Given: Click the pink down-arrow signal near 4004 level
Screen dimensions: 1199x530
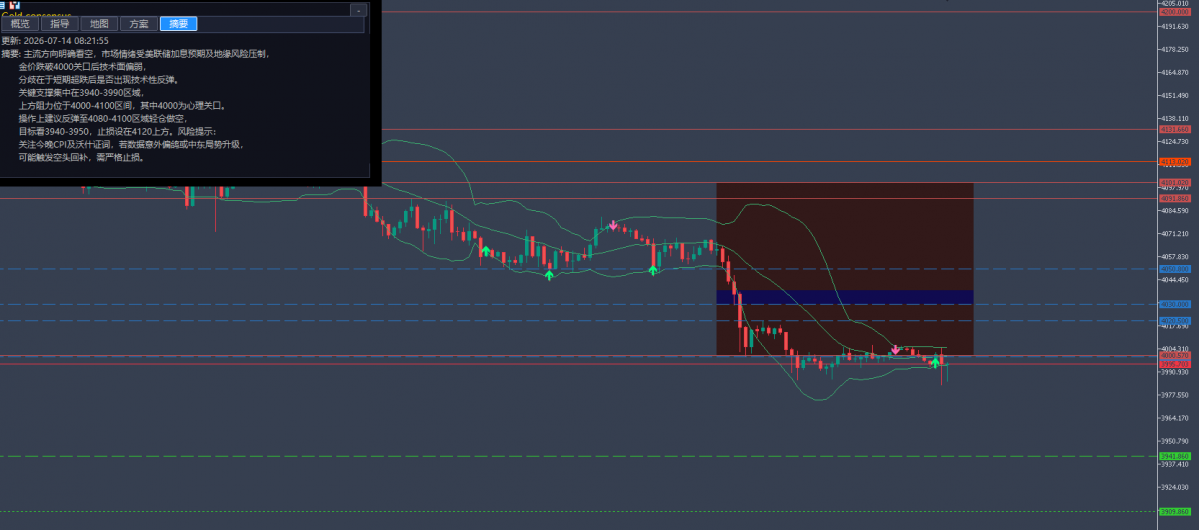Looking at the screenshot, I should click(895, 350).
